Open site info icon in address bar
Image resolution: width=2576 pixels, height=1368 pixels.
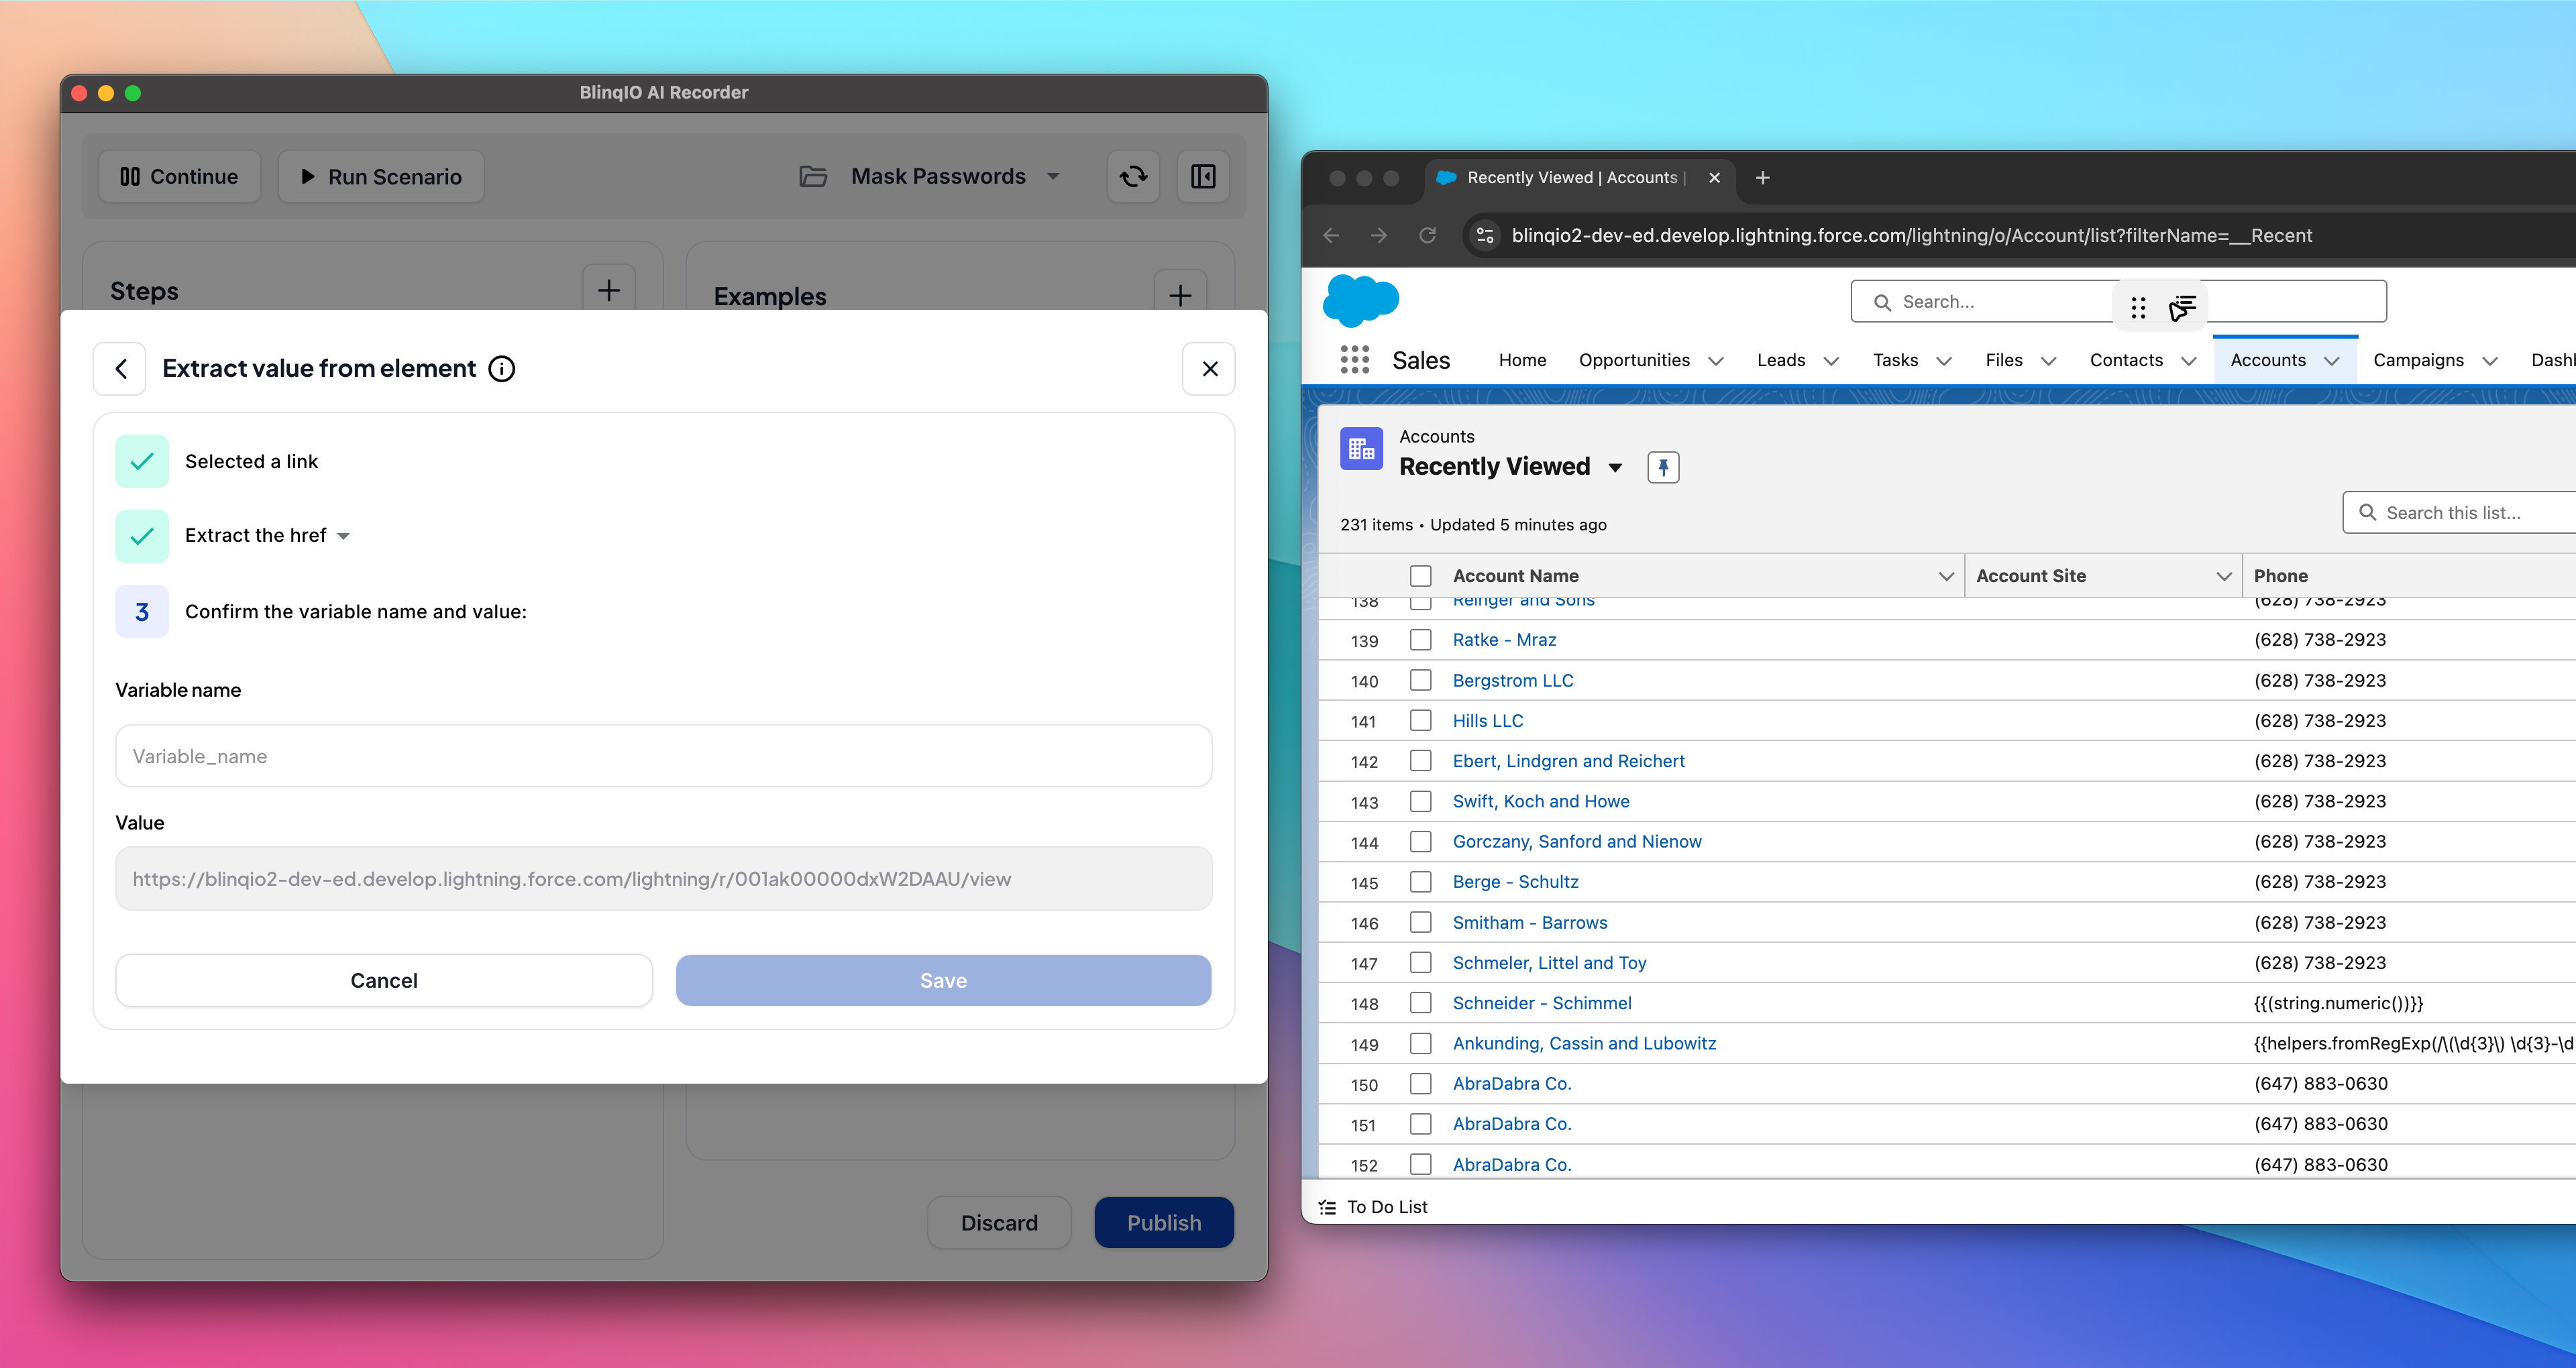1485,235
